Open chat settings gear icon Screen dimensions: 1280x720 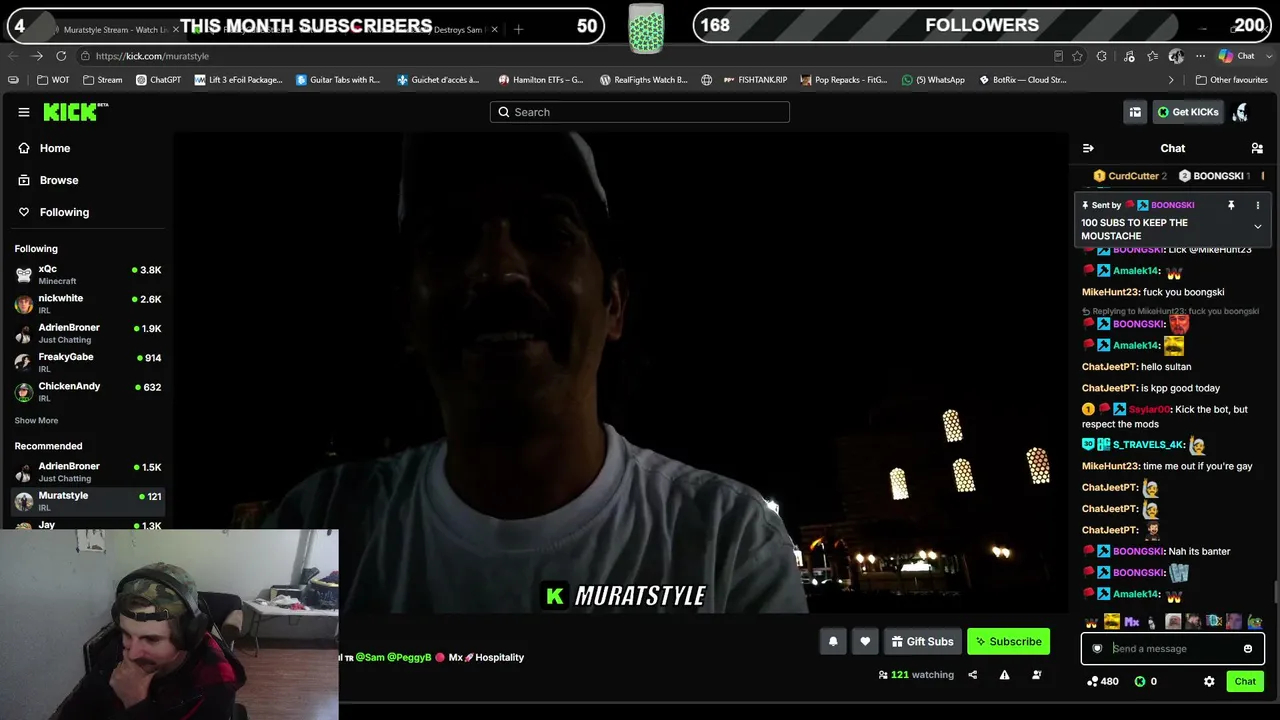tap(1209, 682)
